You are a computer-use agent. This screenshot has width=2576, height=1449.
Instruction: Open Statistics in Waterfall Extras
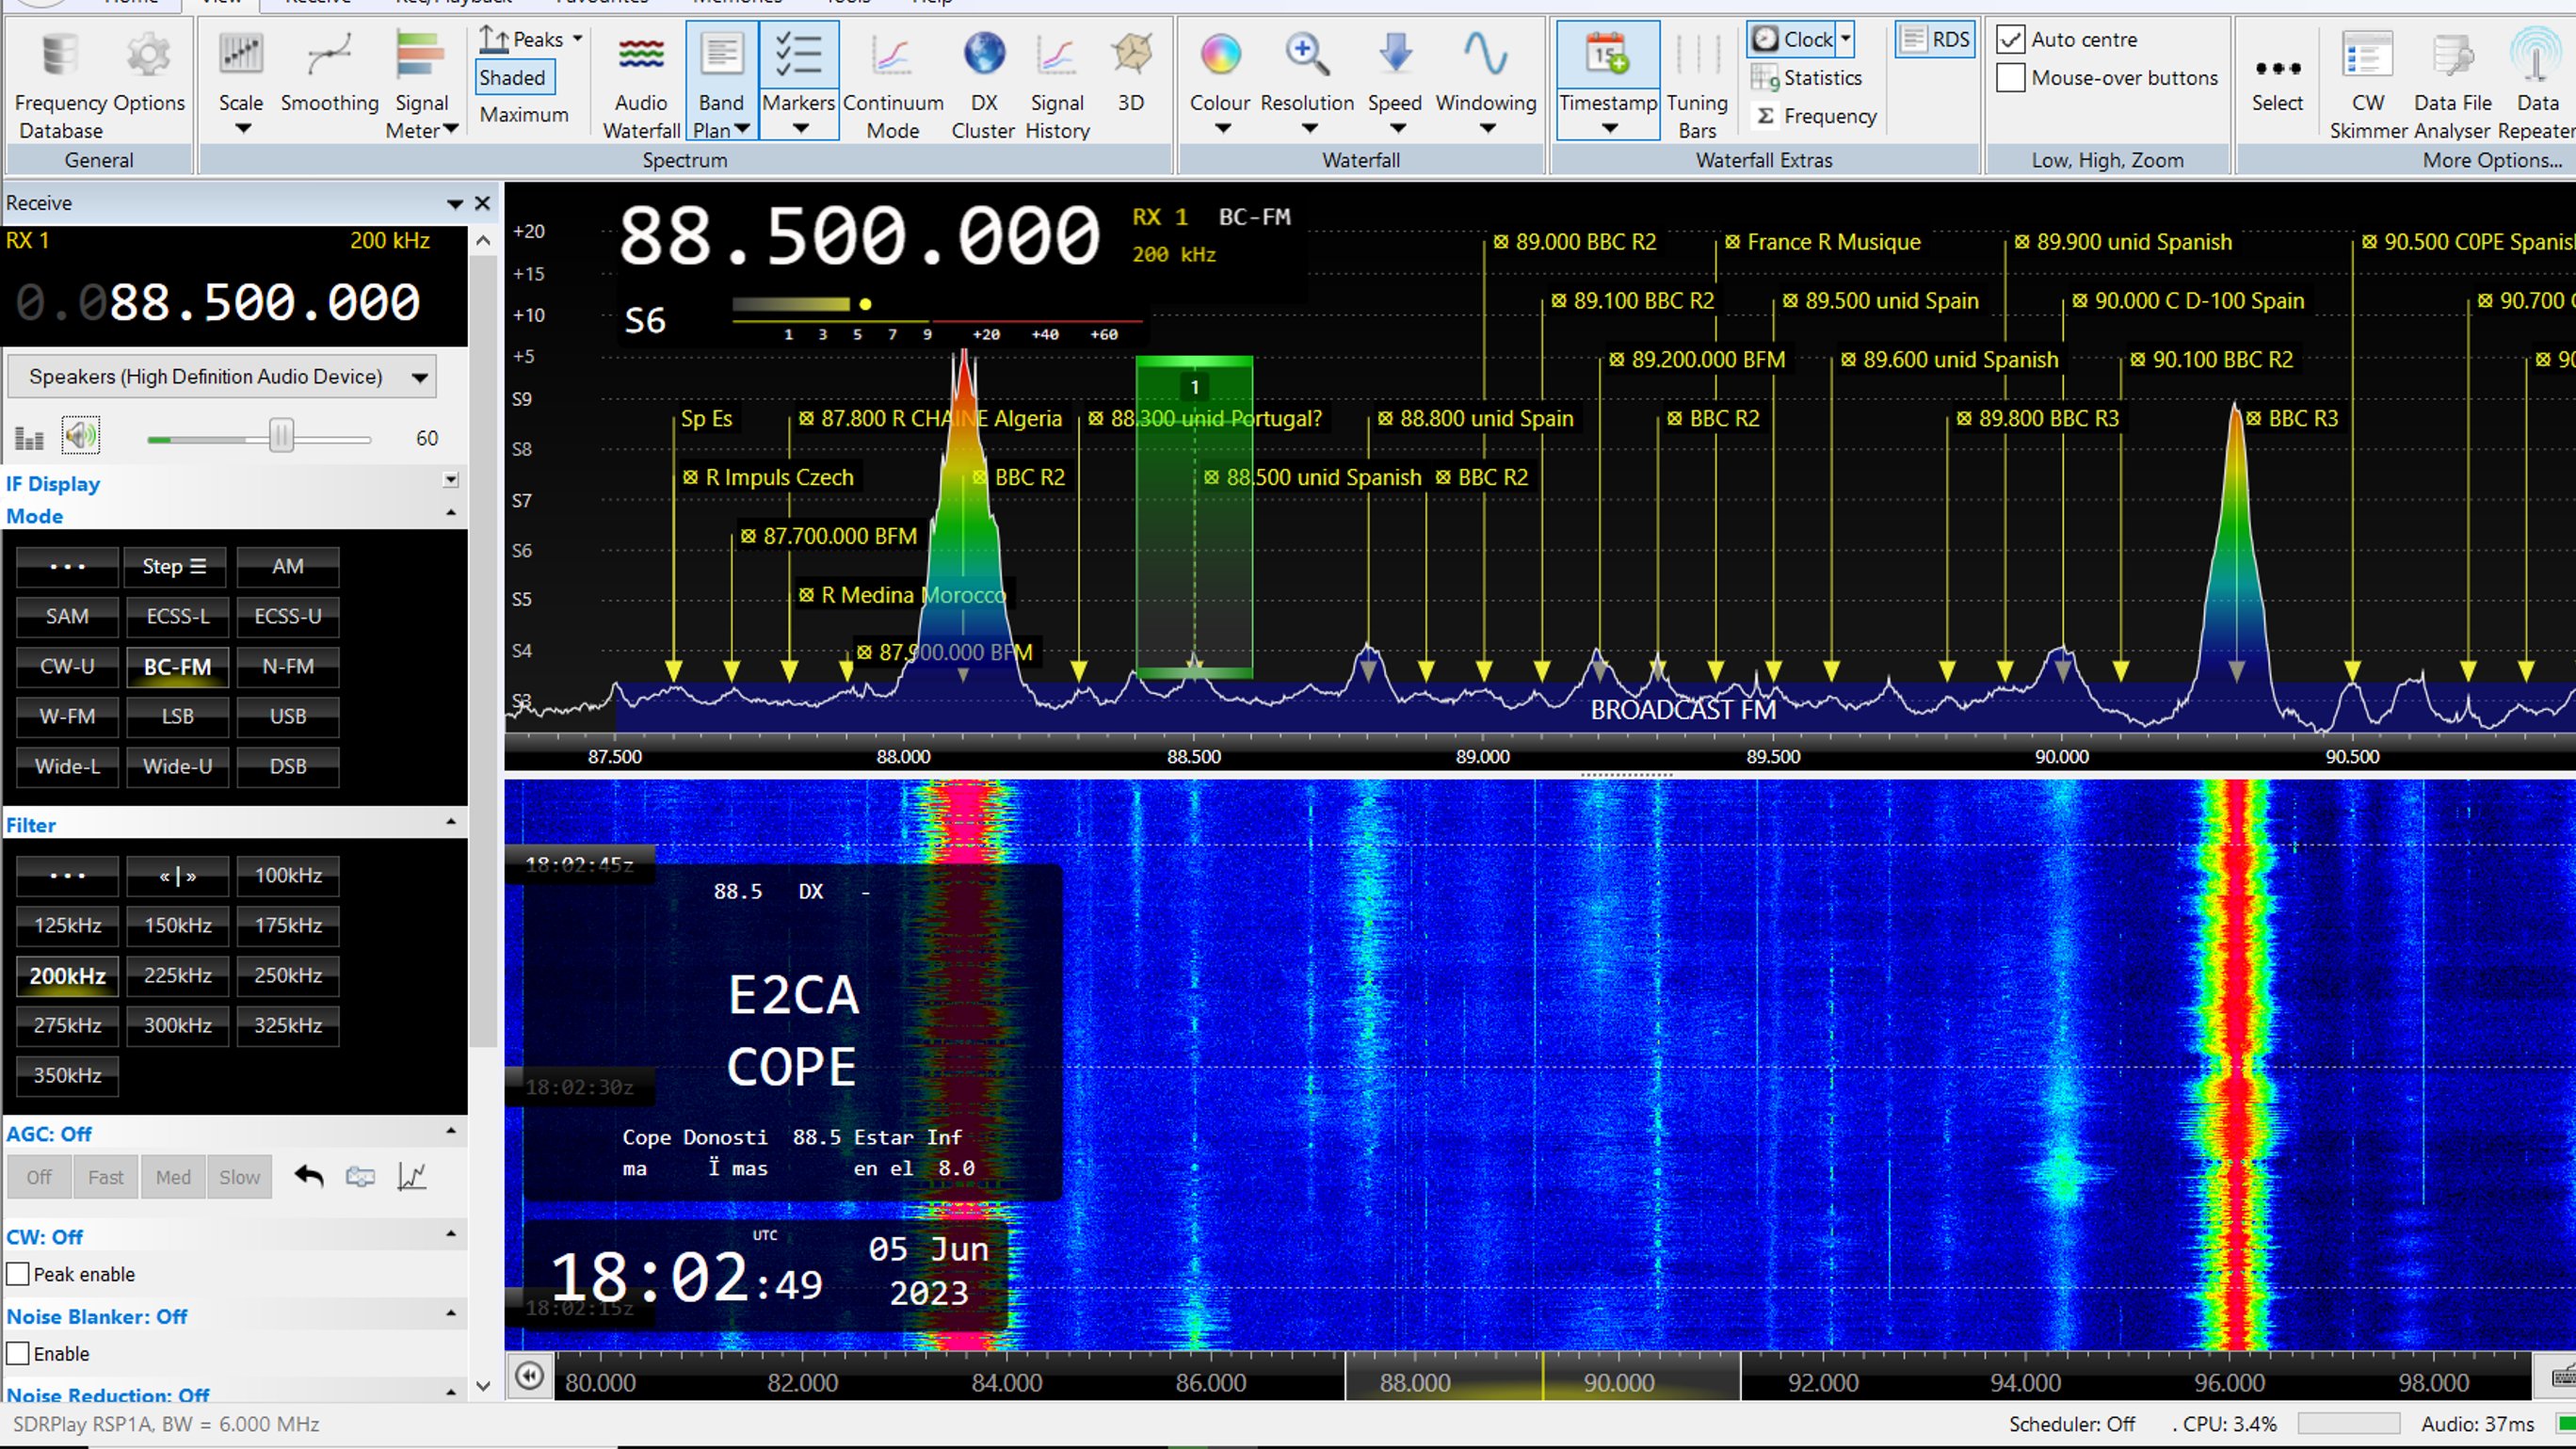[1808, 77]
